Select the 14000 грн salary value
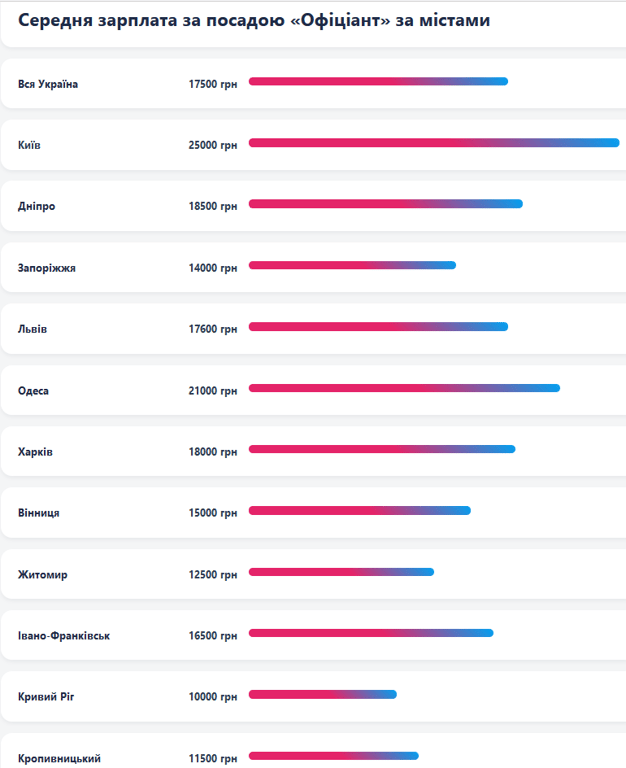 [213, 268]
